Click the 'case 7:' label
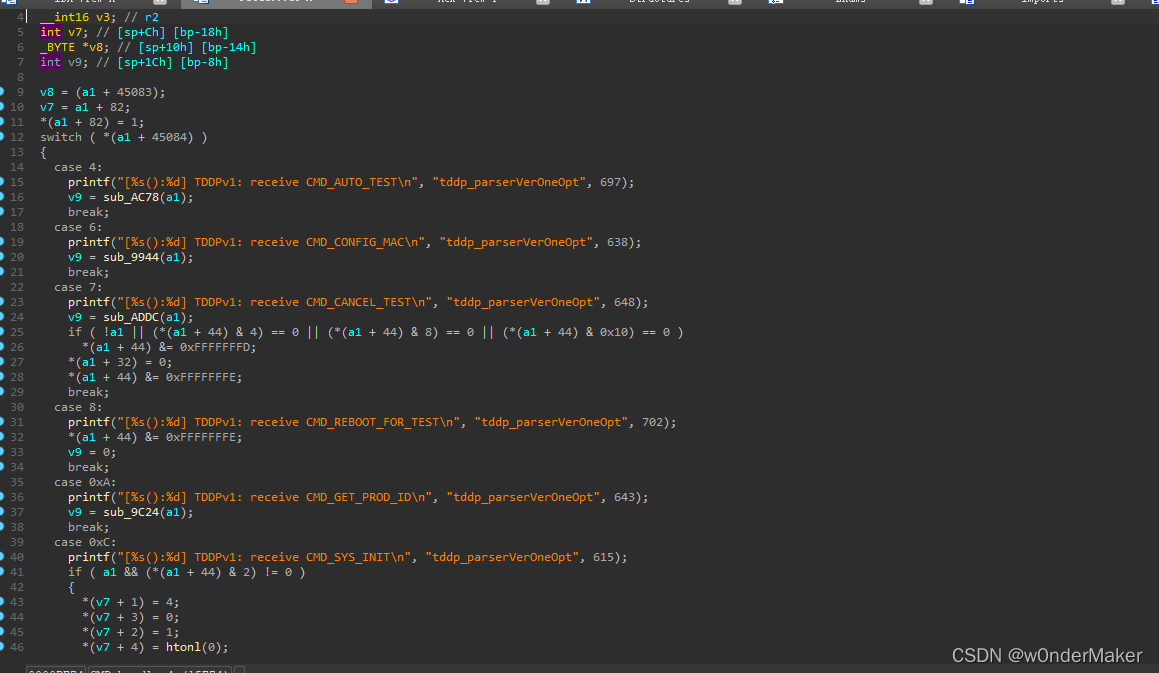The width and height of the screenshot is (1159, 673). point(78,287)
